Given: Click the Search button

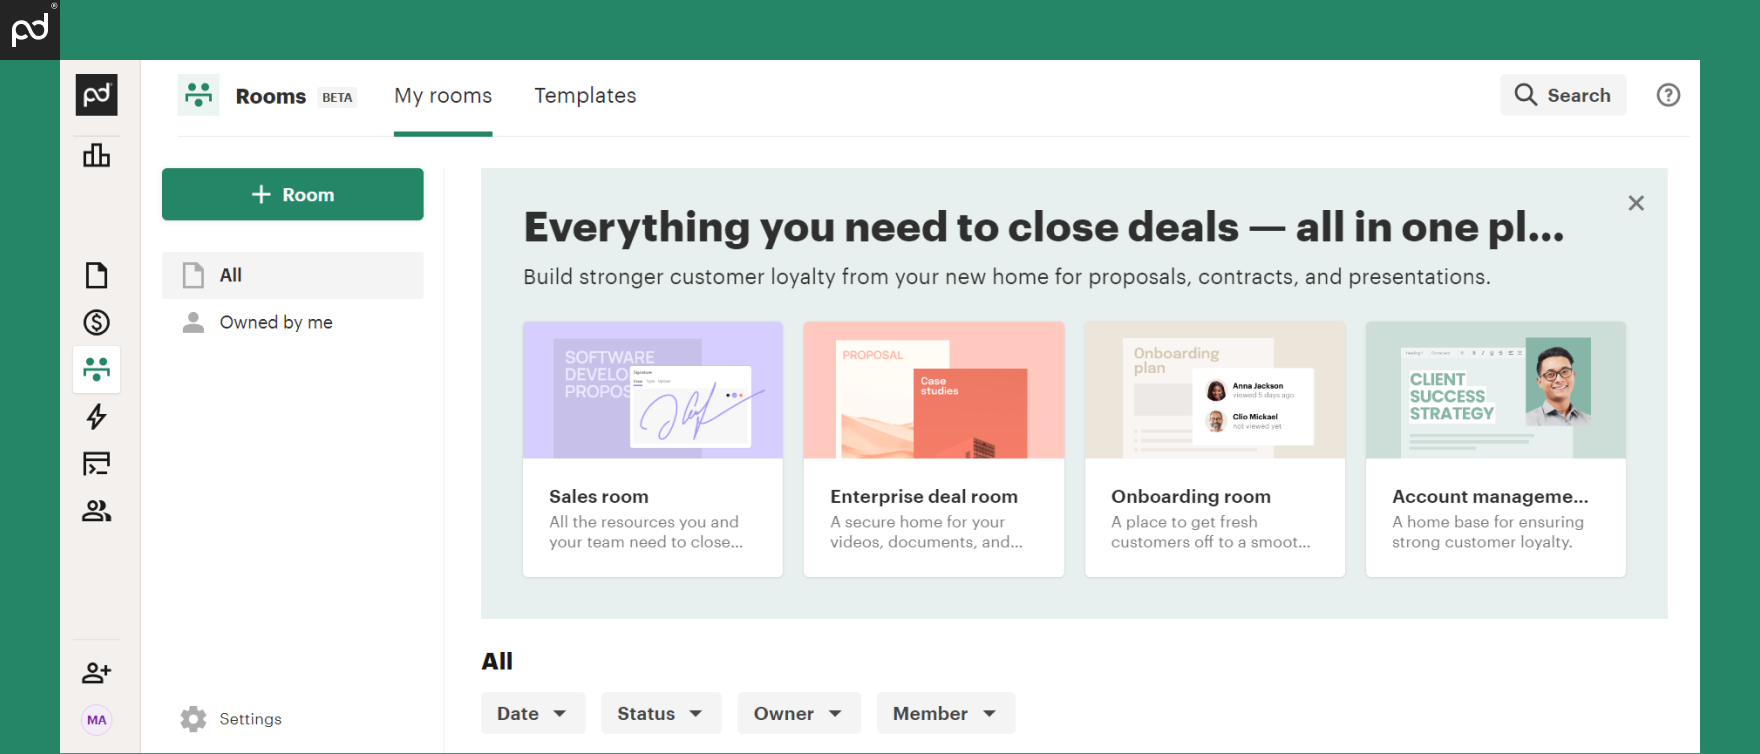Looking at the screenshot, I should click(1562, 95).
